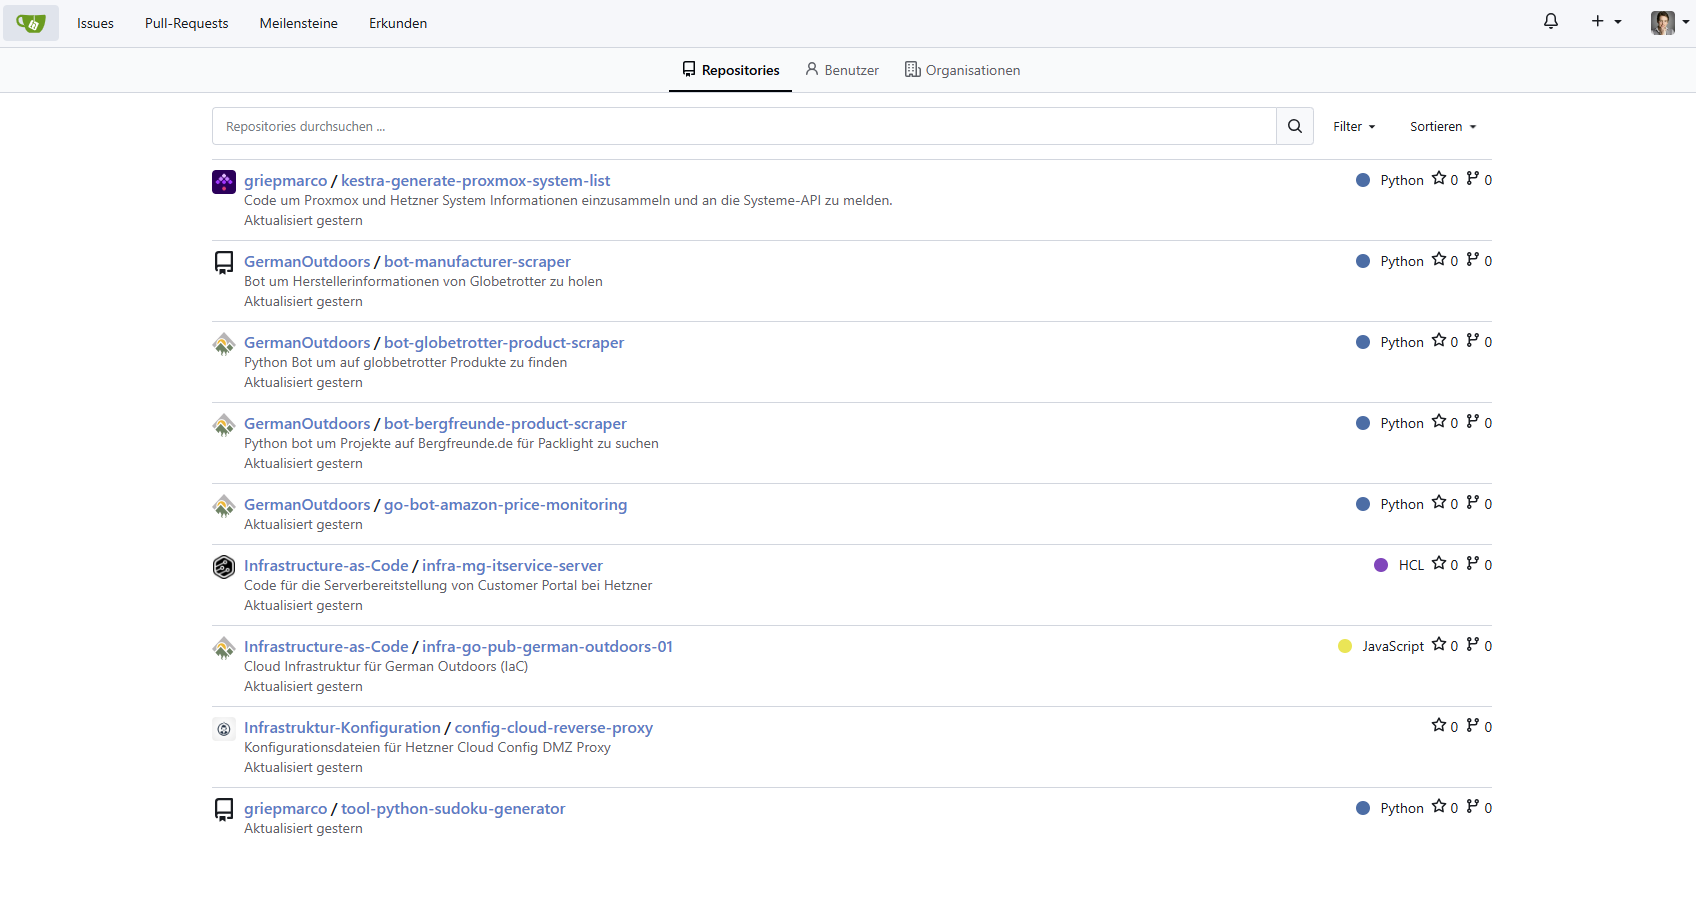Open the bot-bergfreunde-product-scraper repository link
The height and width of the screenshot is (913, 1696).
[505, 424]
